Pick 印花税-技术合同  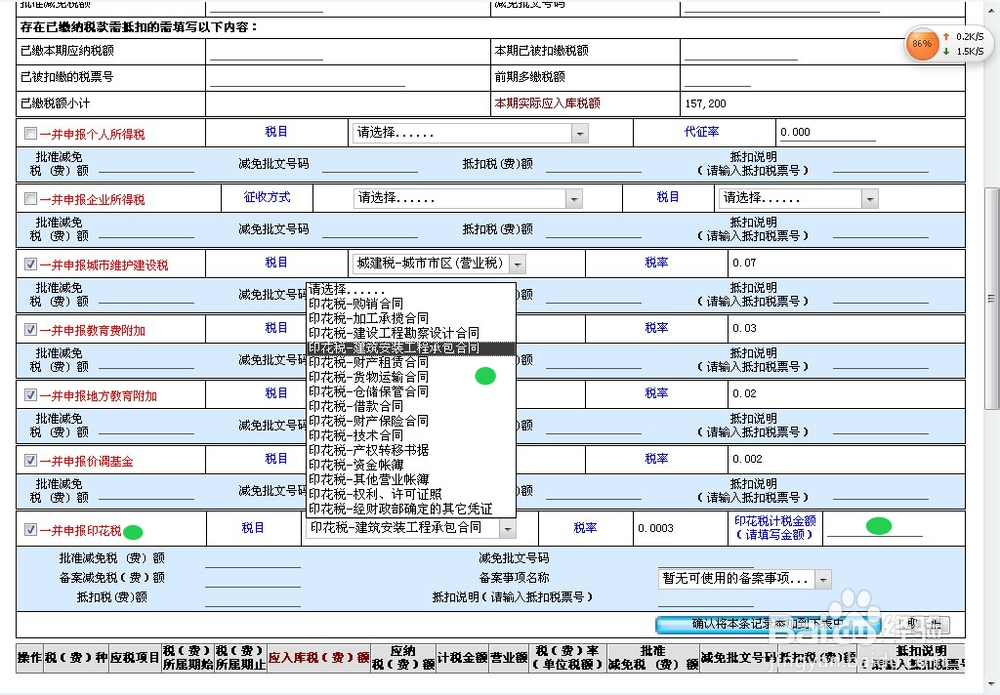tap(411, 435)
